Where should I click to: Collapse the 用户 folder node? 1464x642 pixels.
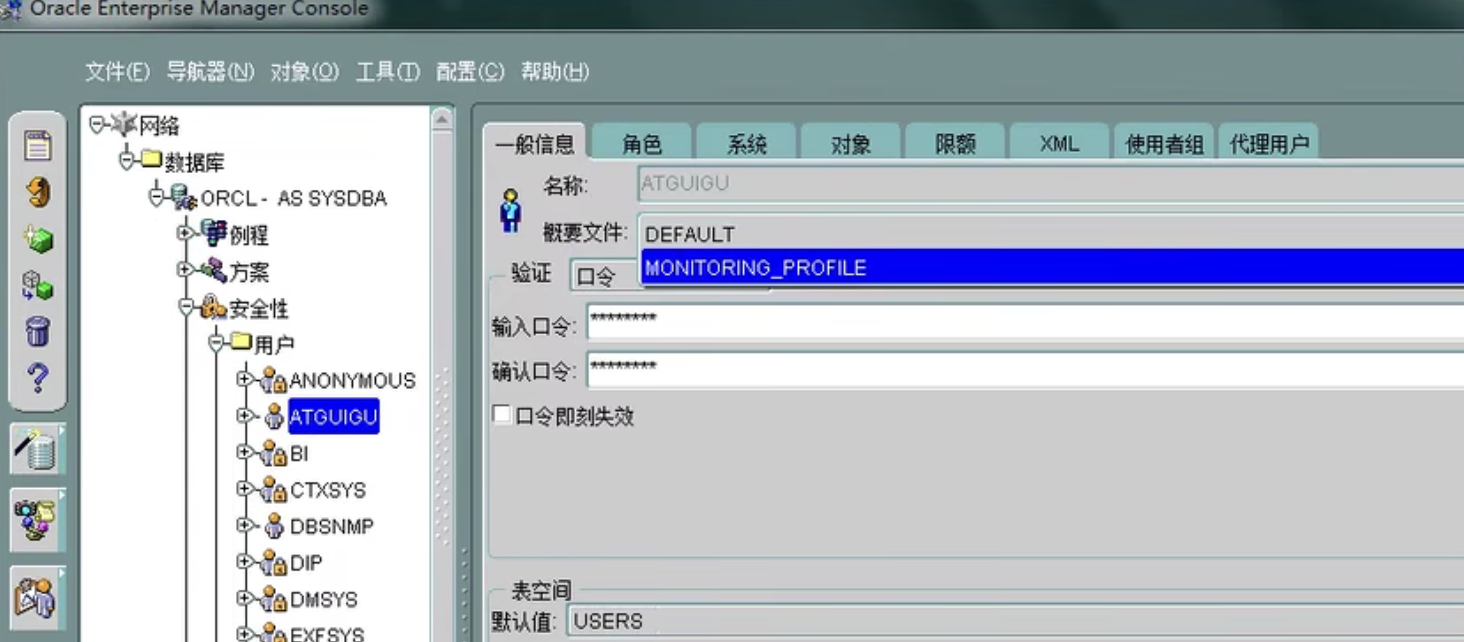pos(216,342)
